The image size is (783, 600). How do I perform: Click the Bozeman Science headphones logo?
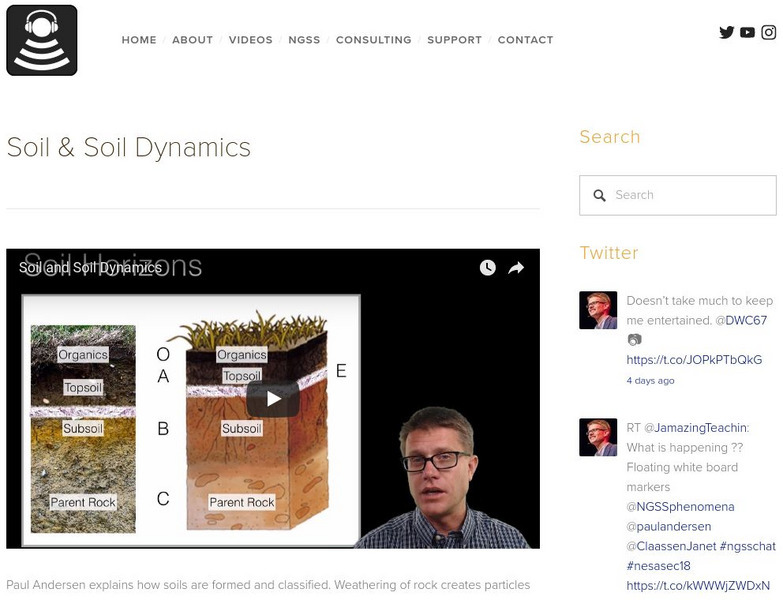[42, 40]
